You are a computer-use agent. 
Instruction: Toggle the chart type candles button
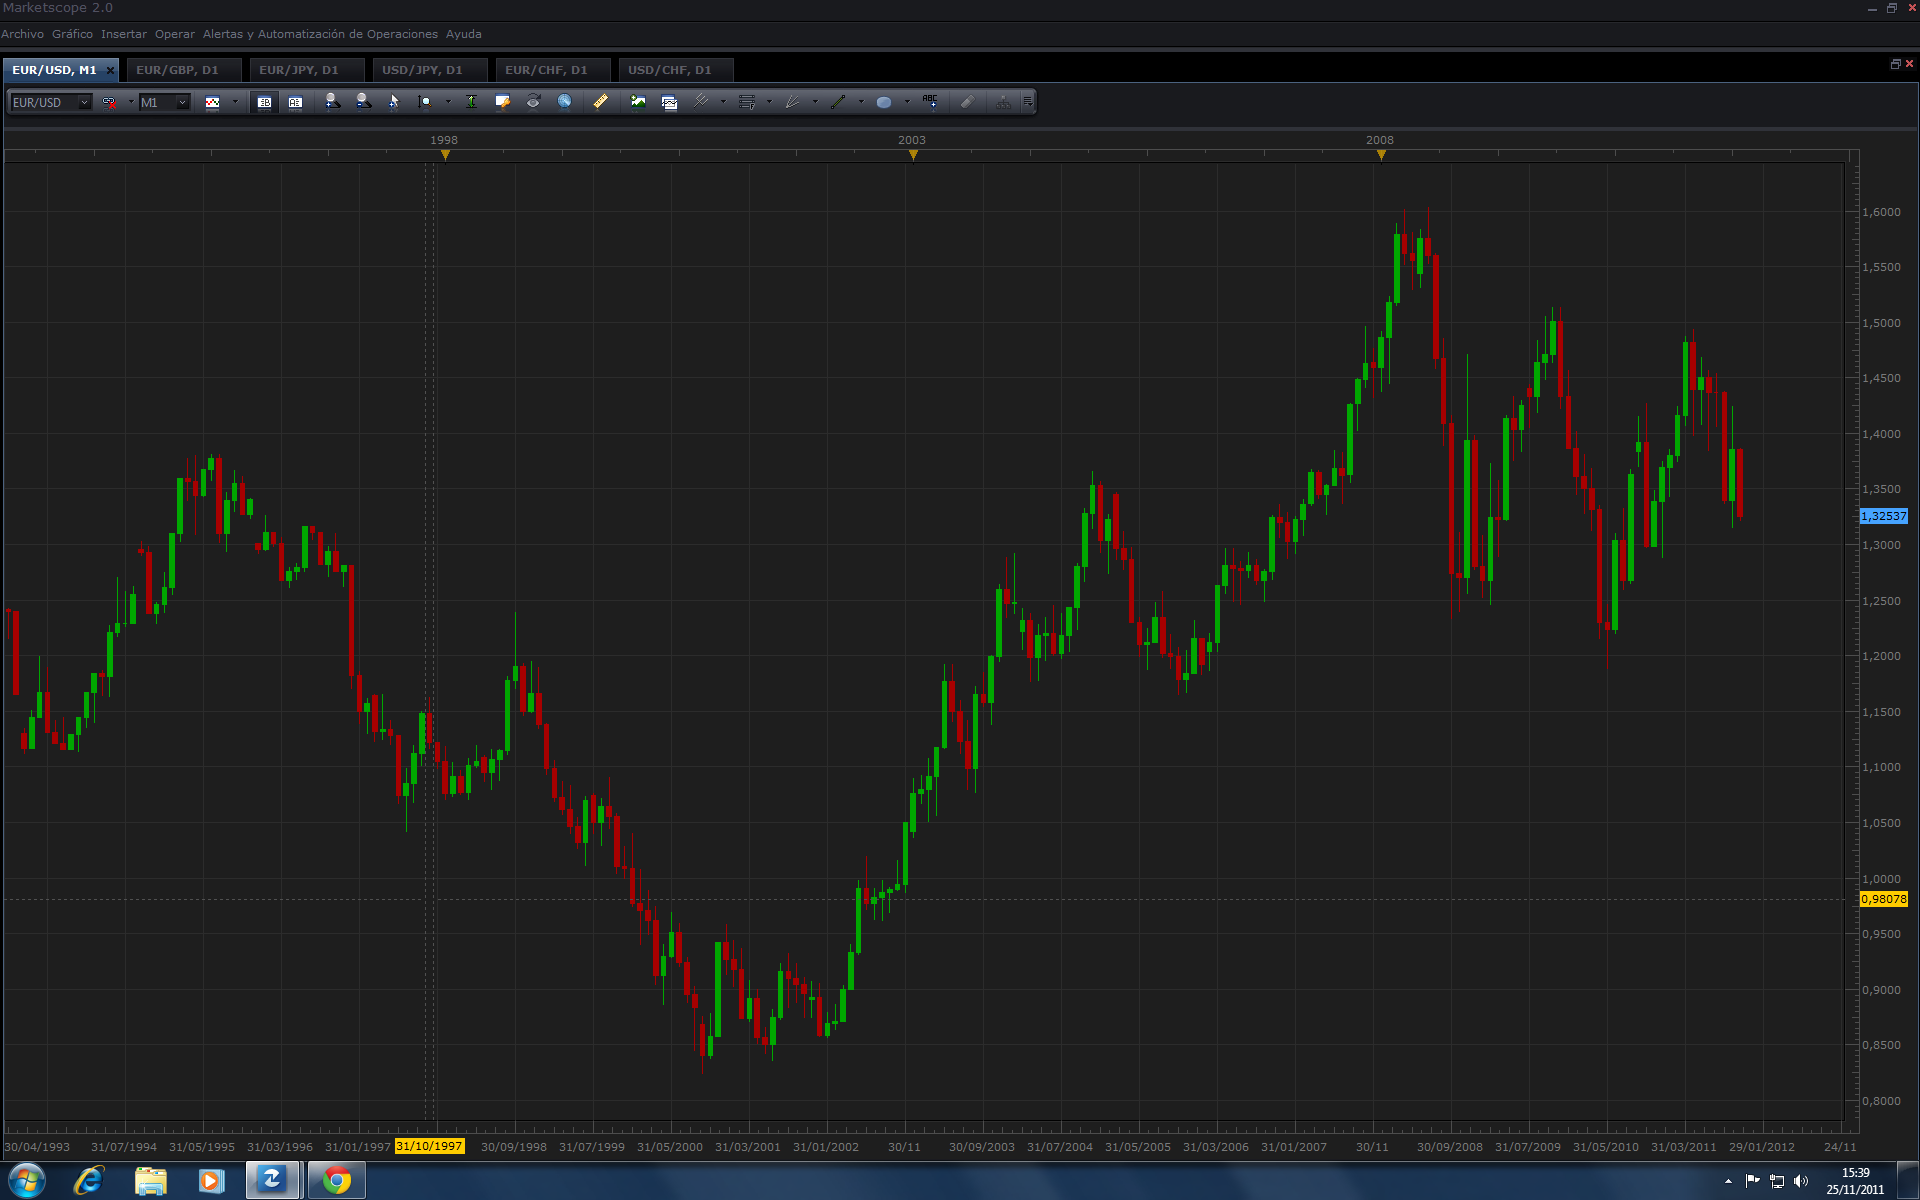(x=212, y=102)
